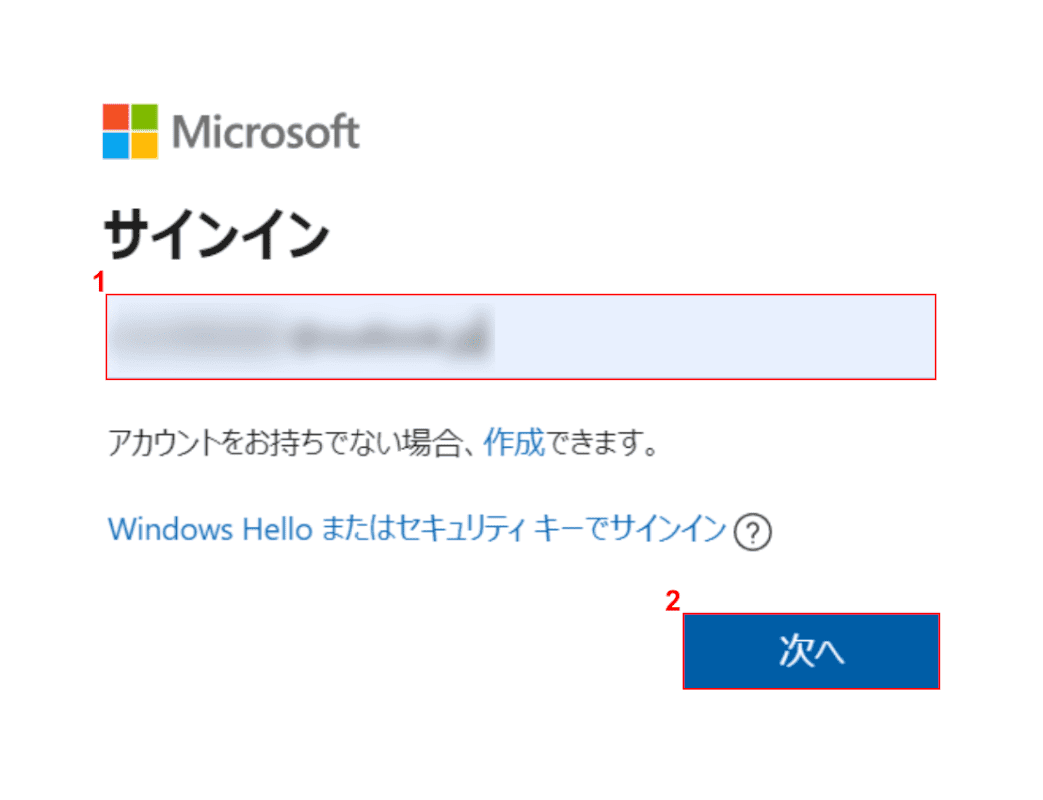1043x800 pixels.
Task: Open the 作成 account creation link
Action: pos(514,442)
